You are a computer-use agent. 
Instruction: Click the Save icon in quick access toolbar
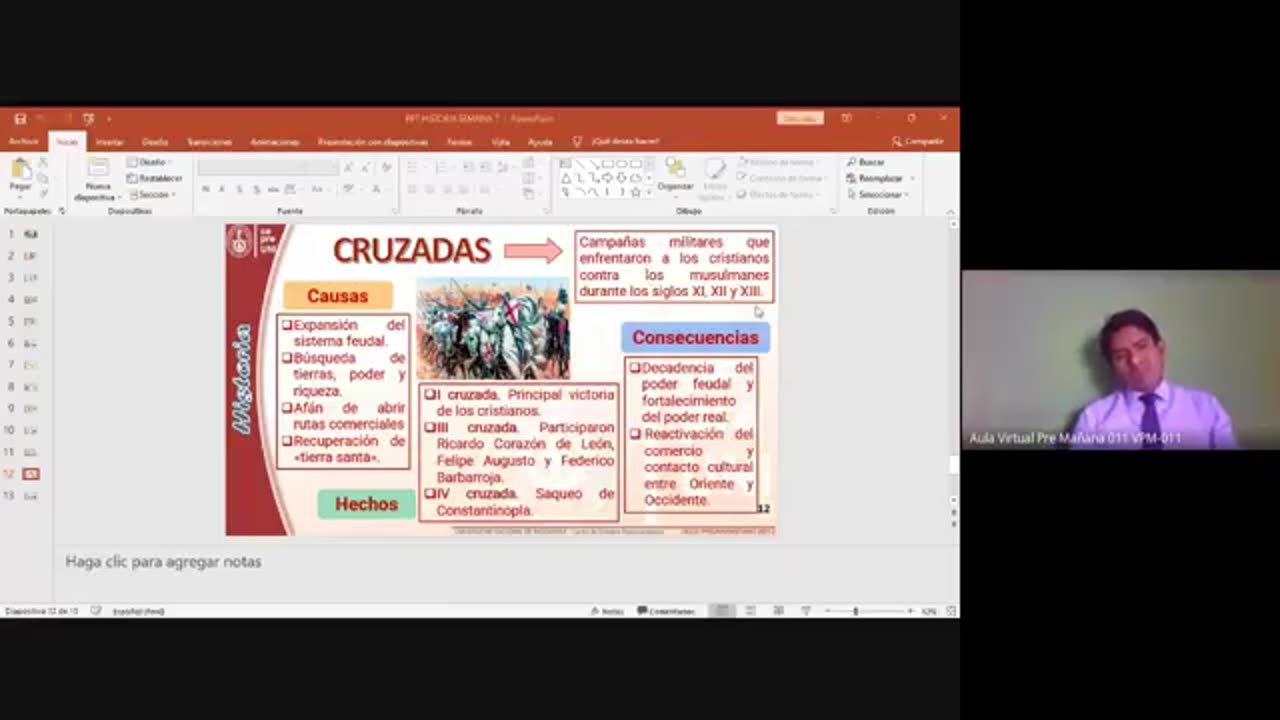pyautogui.click(x=20, y=118)
